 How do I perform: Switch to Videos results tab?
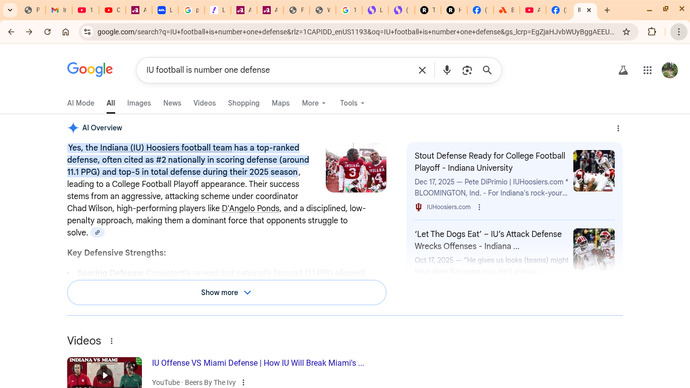204,103
